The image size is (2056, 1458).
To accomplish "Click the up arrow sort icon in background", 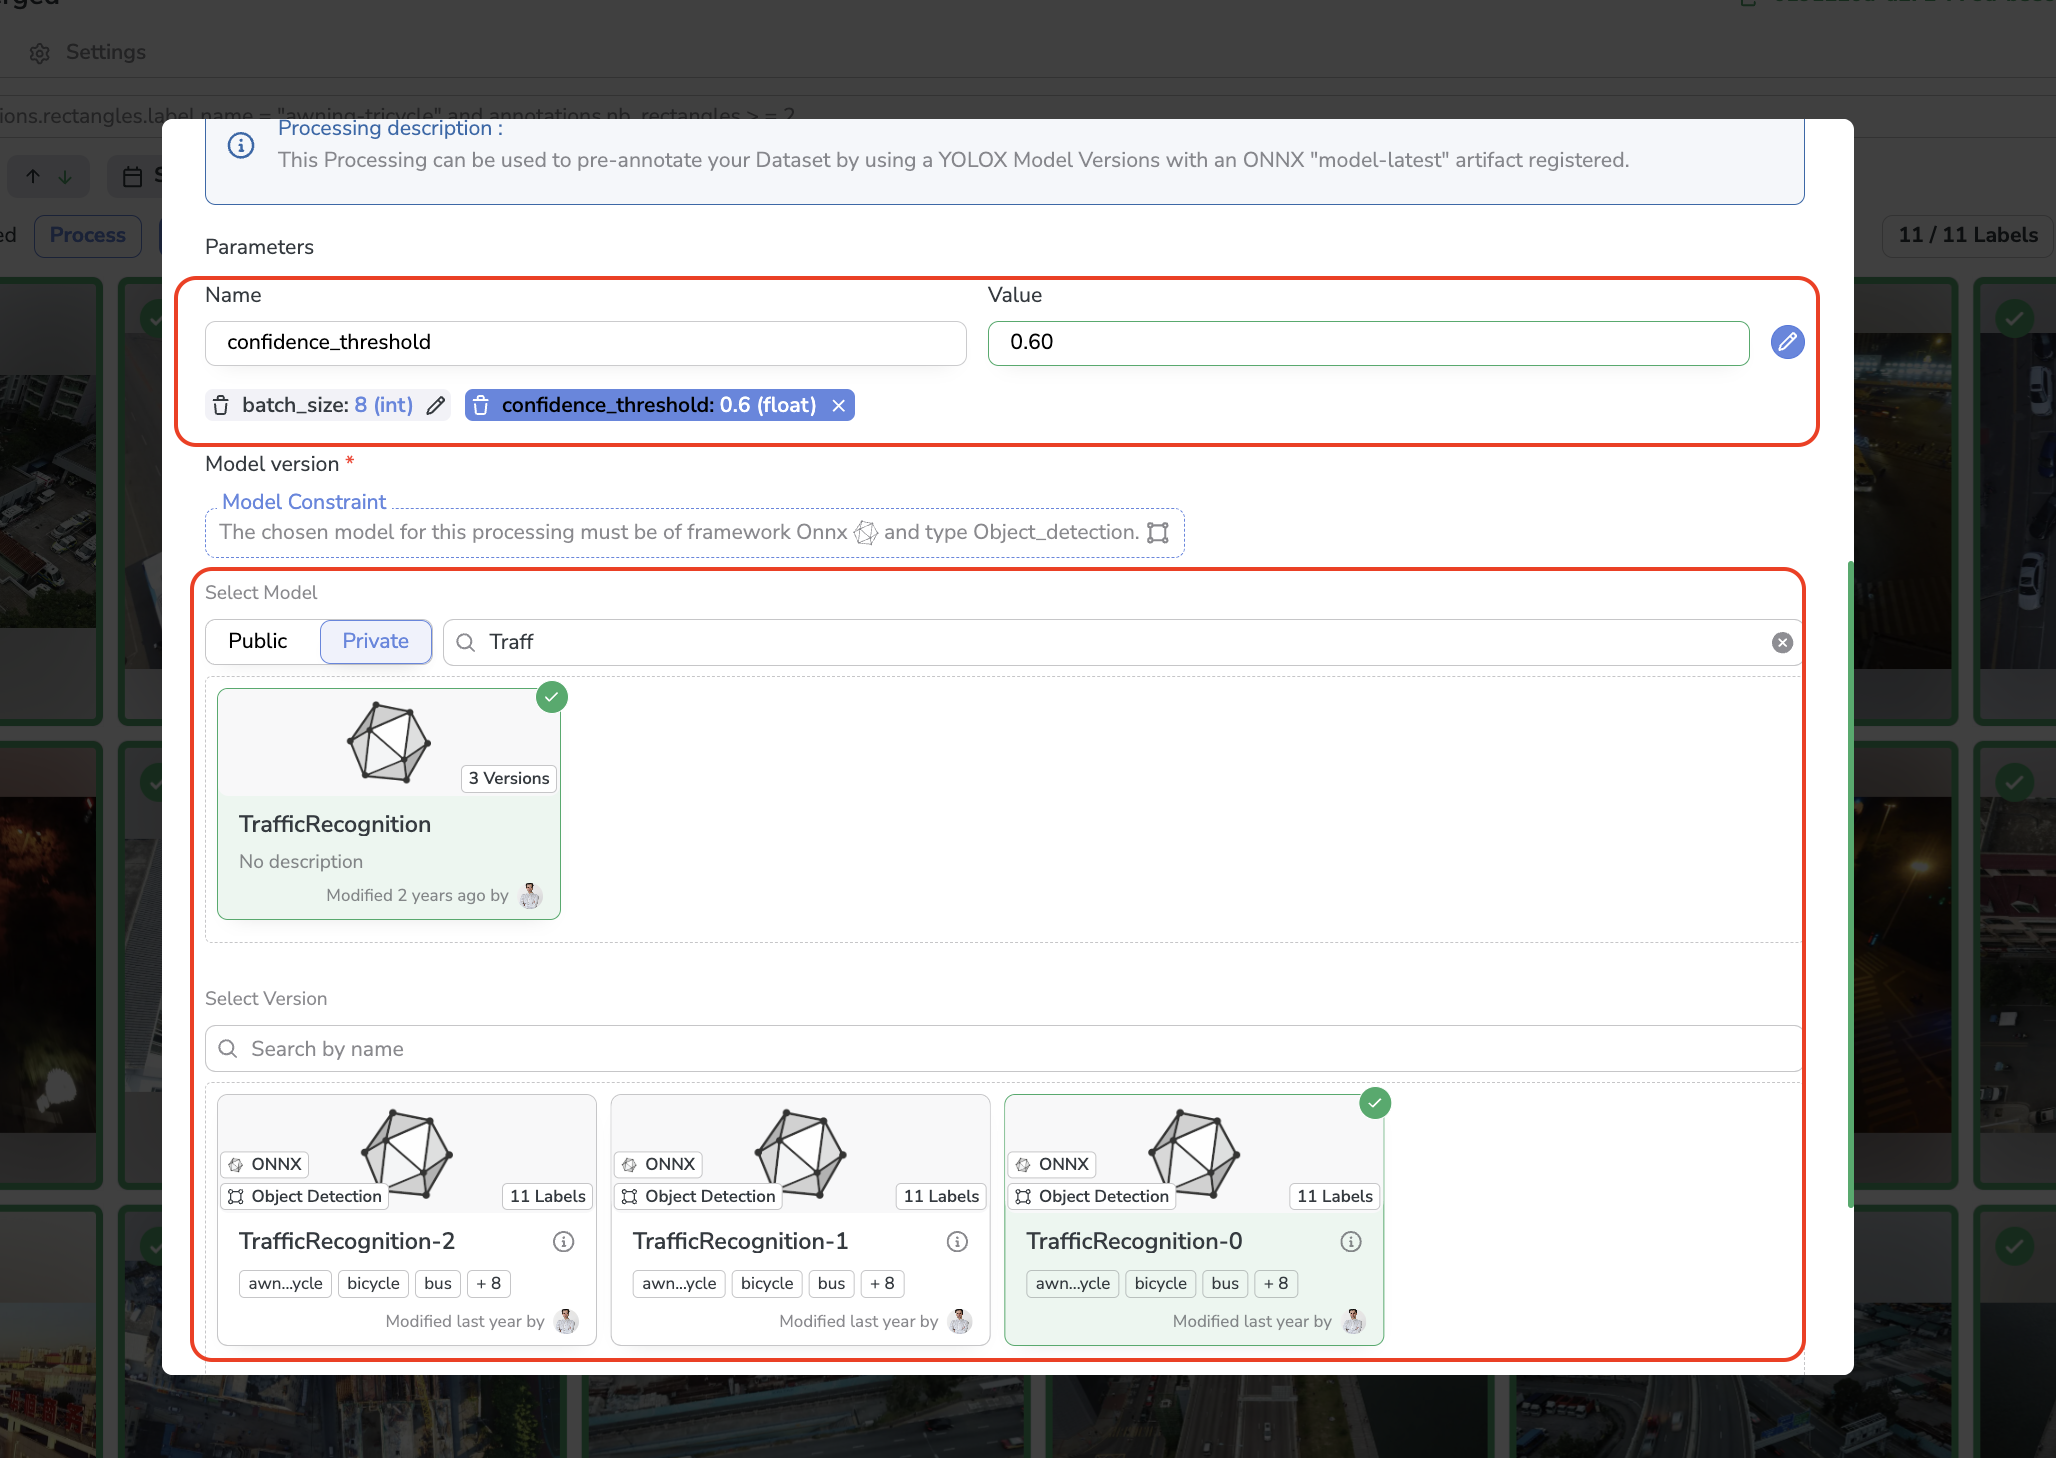I will click(33, 176).
